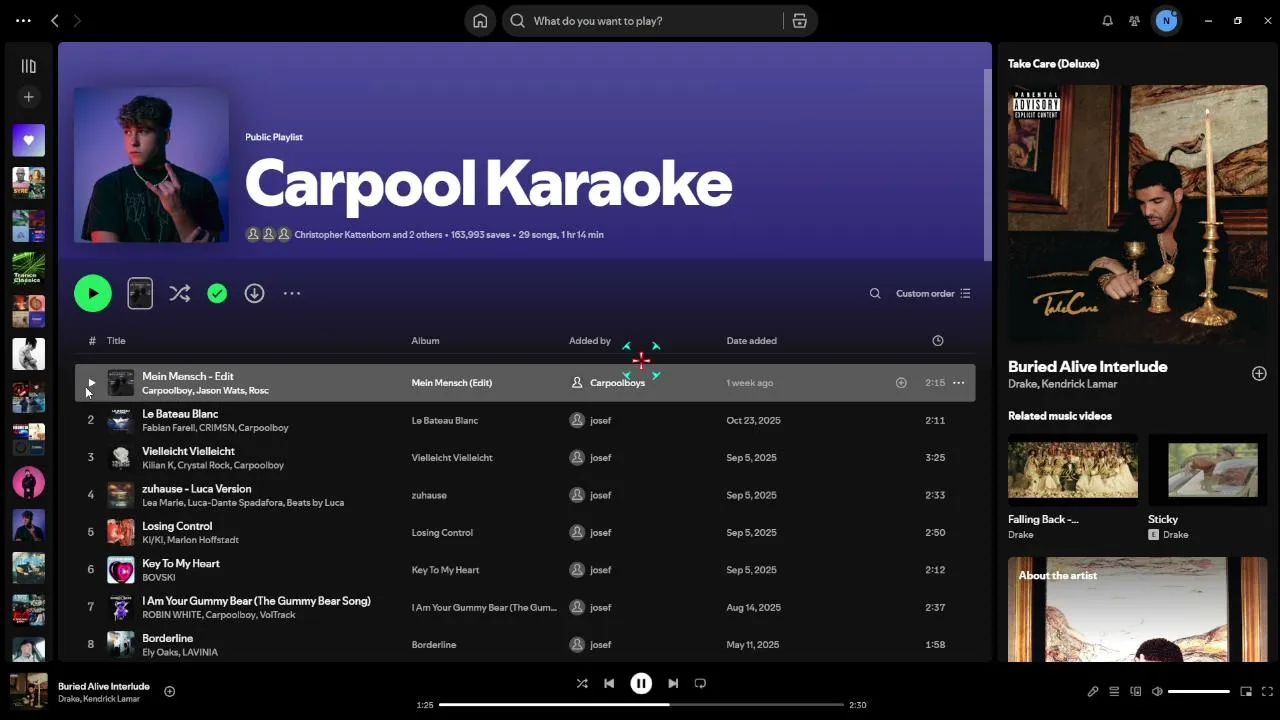Open the miniplayer
This screenshot has height=720, width=1280.
coord(1246,691)
